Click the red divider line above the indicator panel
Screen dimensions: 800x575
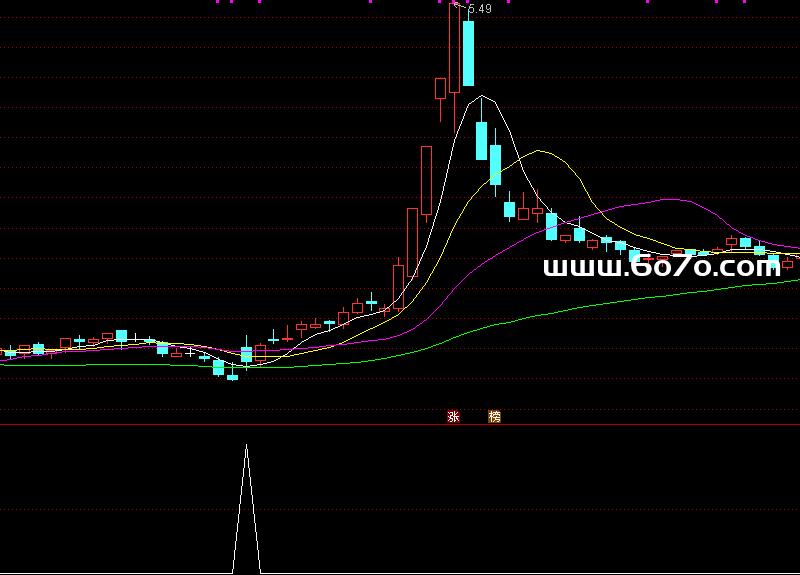(x=400, y=425)
